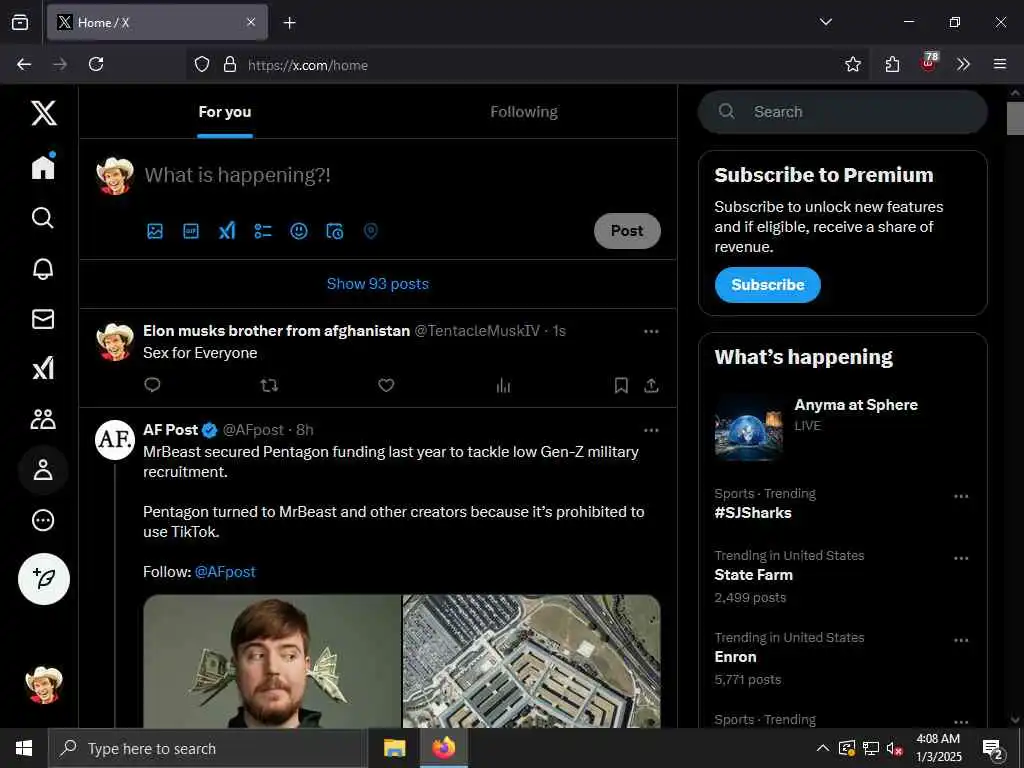The height and width of the screenshot is (768, 1024).
Task: Reply to the 'Sex for Everyone' post
Action: pos(152,385)
